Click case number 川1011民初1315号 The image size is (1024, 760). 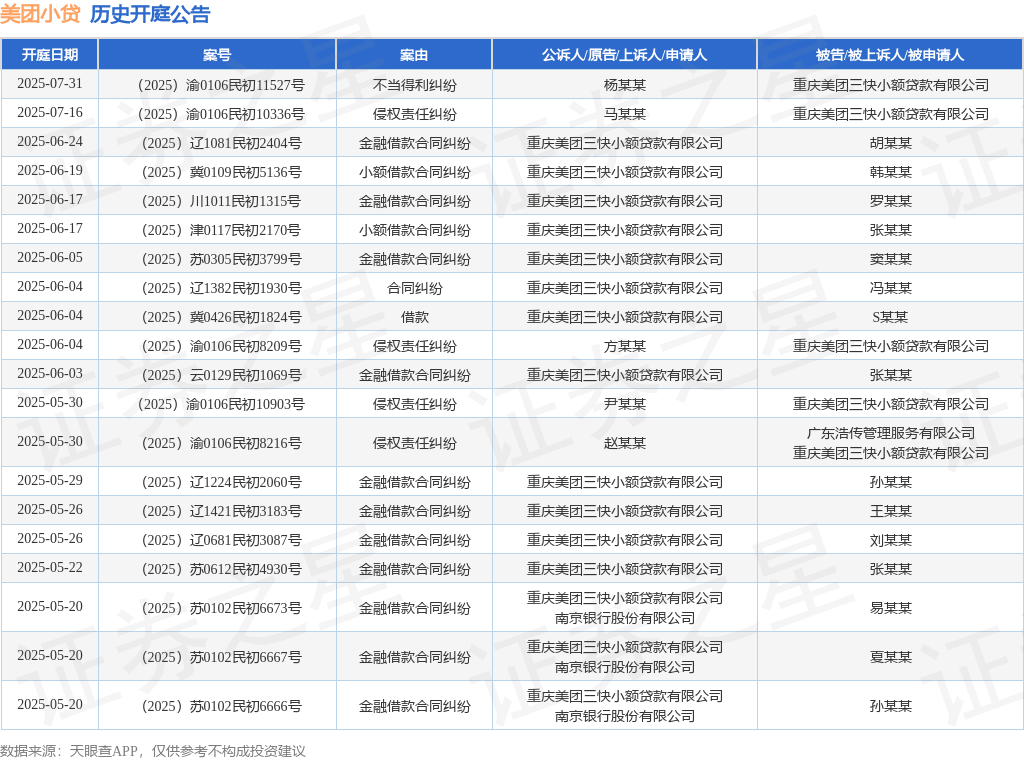tap(221, 201)
